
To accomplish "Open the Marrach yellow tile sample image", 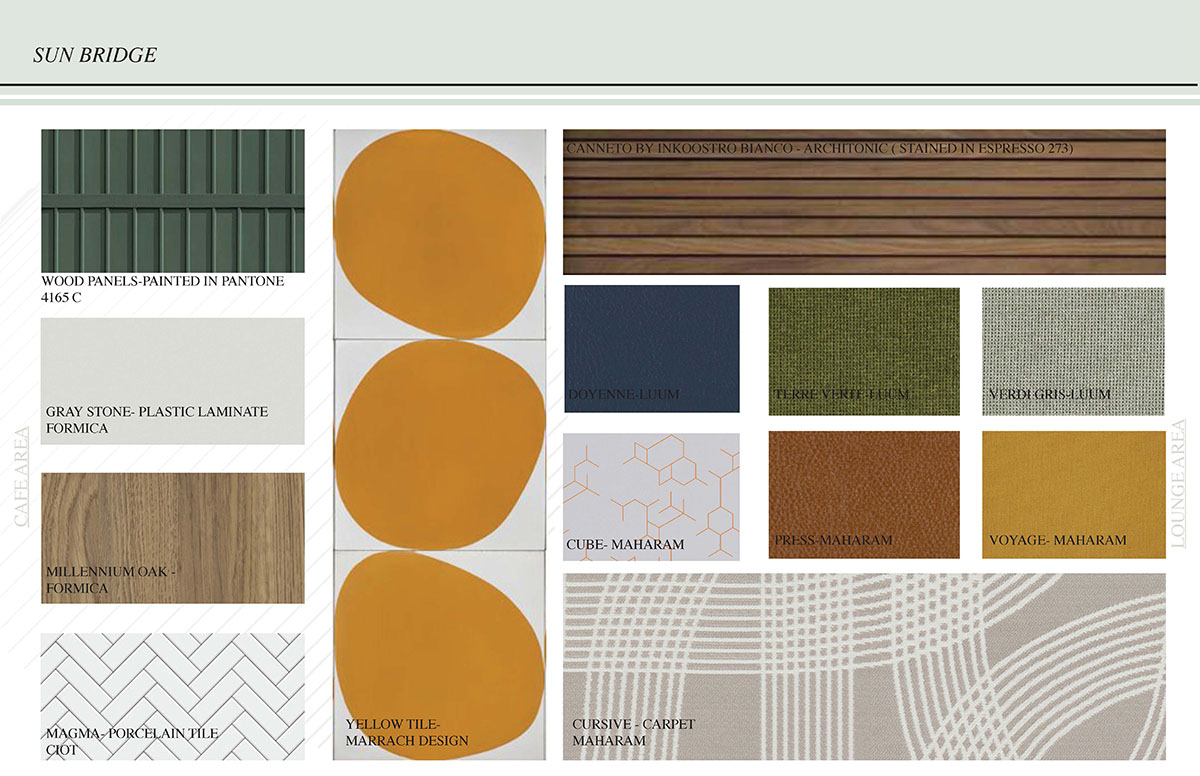I will click(440, 445).
